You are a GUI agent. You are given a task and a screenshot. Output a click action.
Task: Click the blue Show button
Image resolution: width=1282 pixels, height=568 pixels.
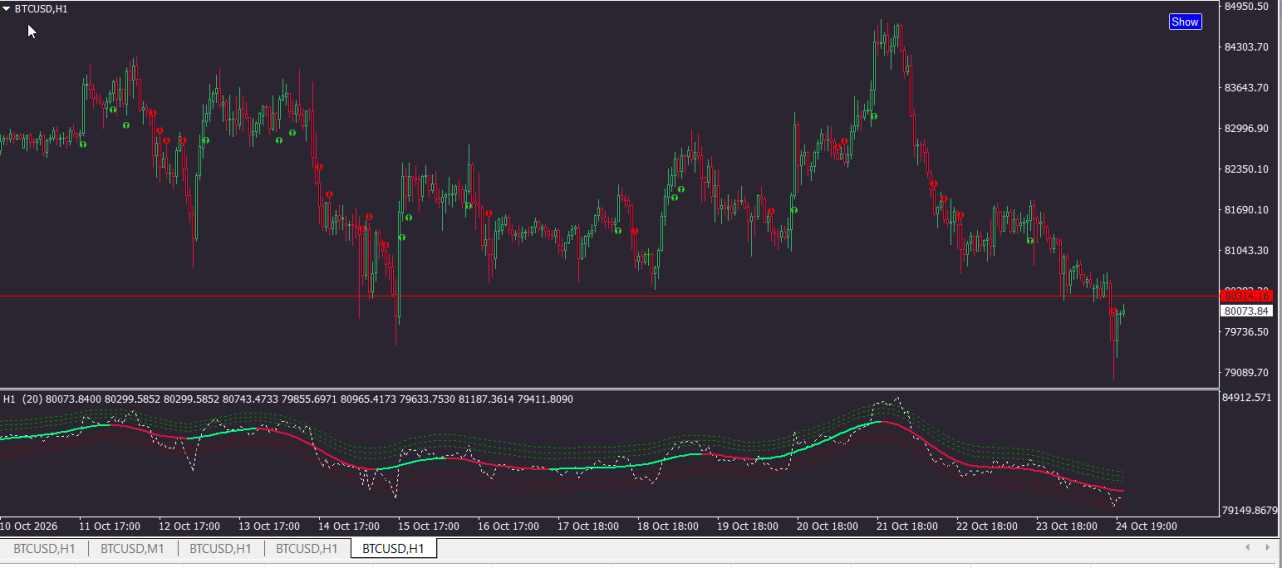(1185, 22)
